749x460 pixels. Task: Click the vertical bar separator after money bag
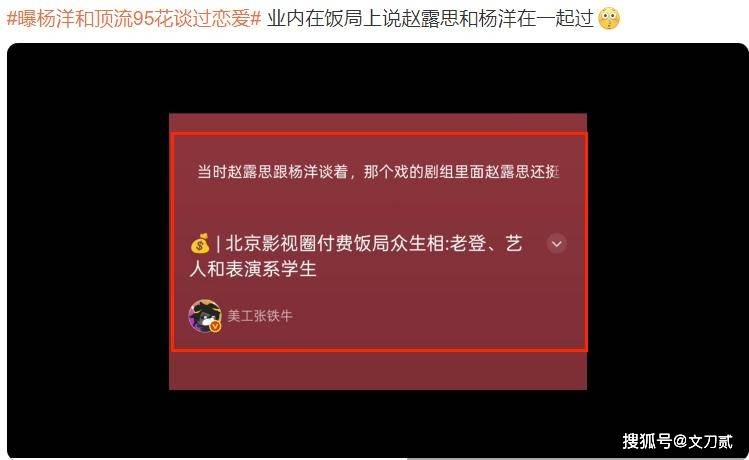[x=218, y=244]
